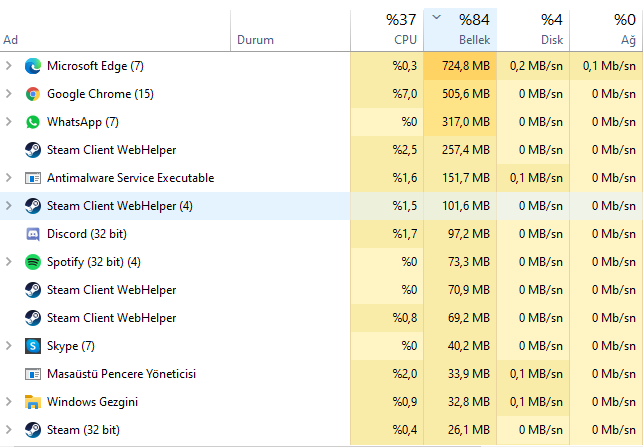Click the Microsoft Edge icon
Image resolution: width=643 pixels, height=447 pixels.
33,66
